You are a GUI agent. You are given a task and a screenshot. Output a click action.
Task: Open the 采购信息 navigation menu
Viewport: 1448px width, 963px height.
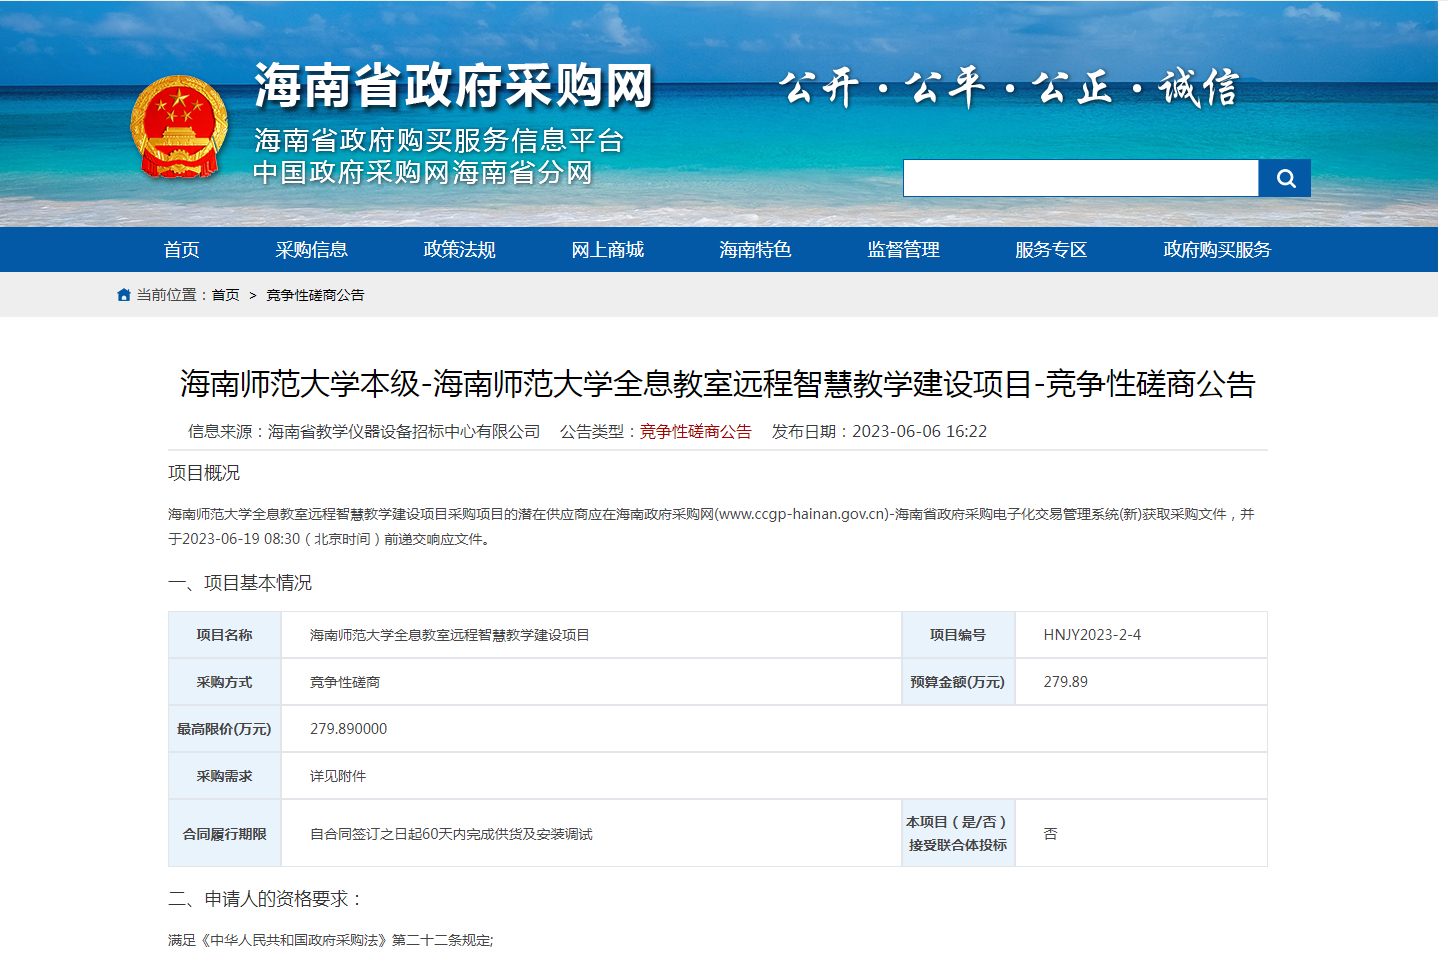click(311, 250)
